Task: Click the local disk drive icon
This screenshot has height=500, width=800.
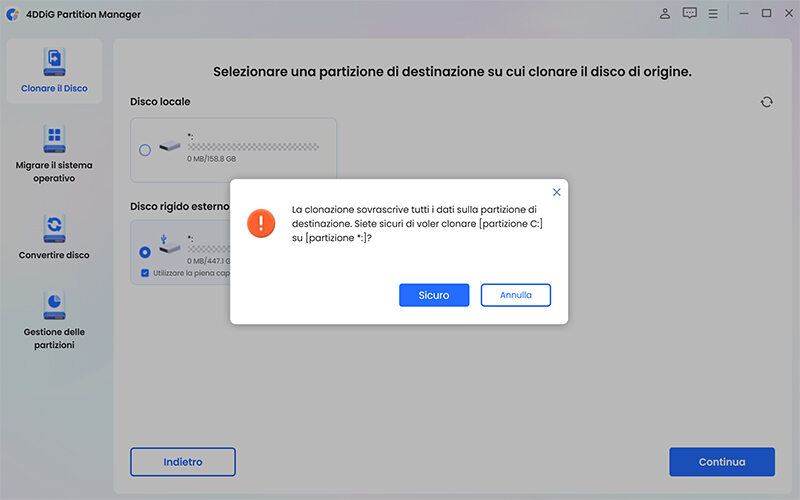Action: tap(170, 146)
